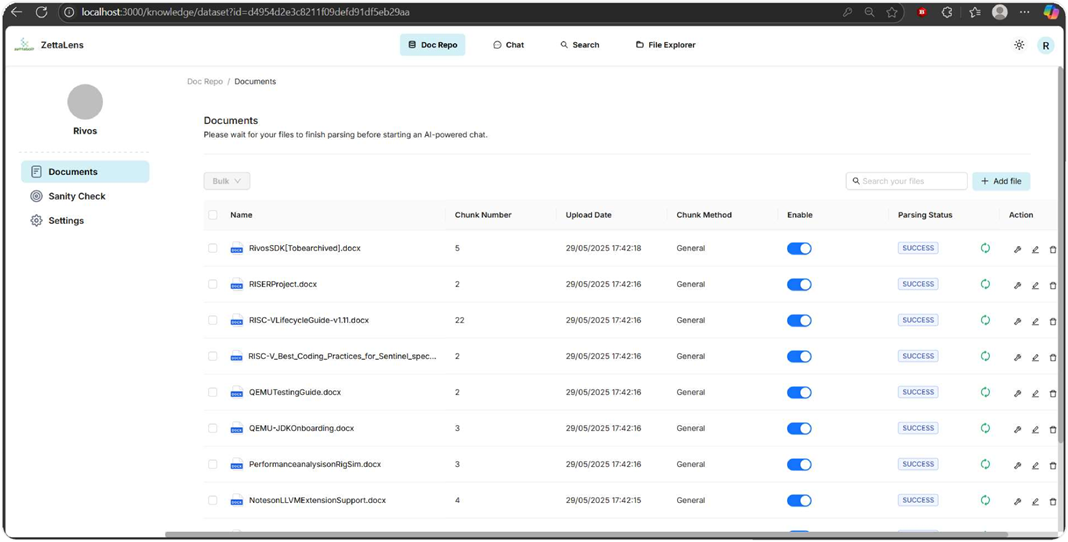Open the File Explorer tab
The width and height of the screenshot is (1068, 542).
(x=665, y=45)
